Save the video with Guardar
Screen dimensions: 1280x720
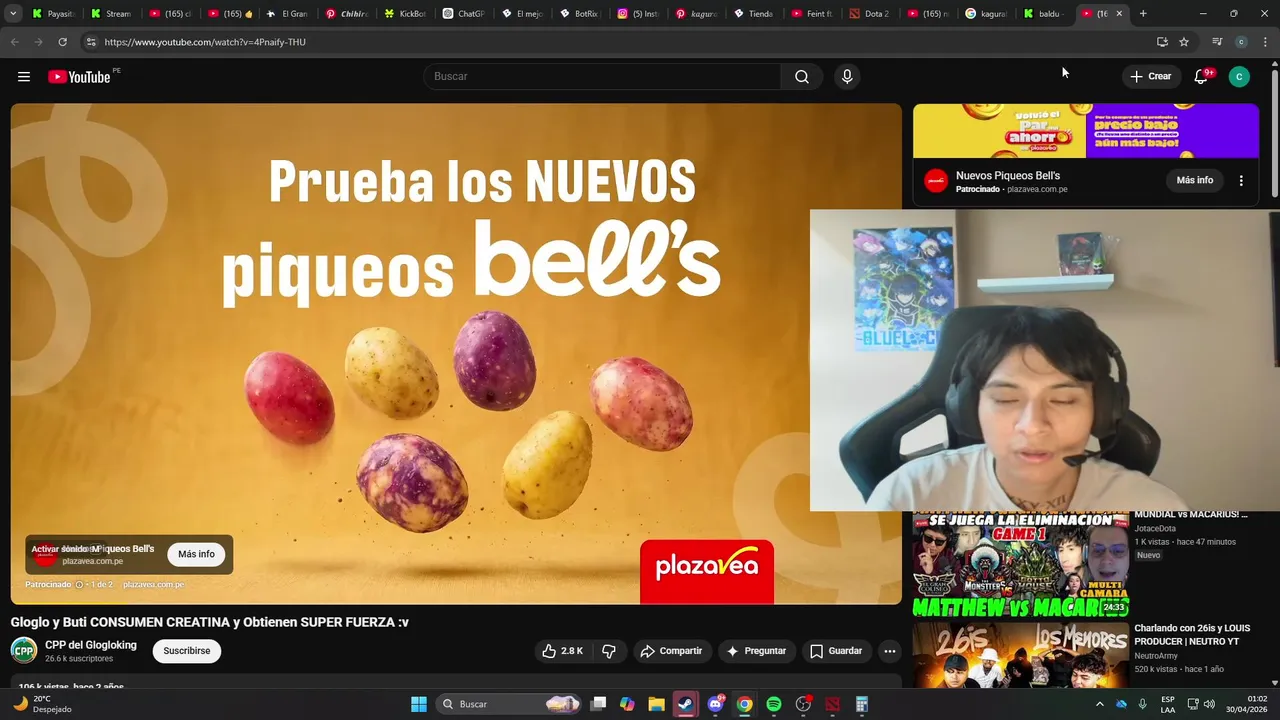[x=835, y=651]
